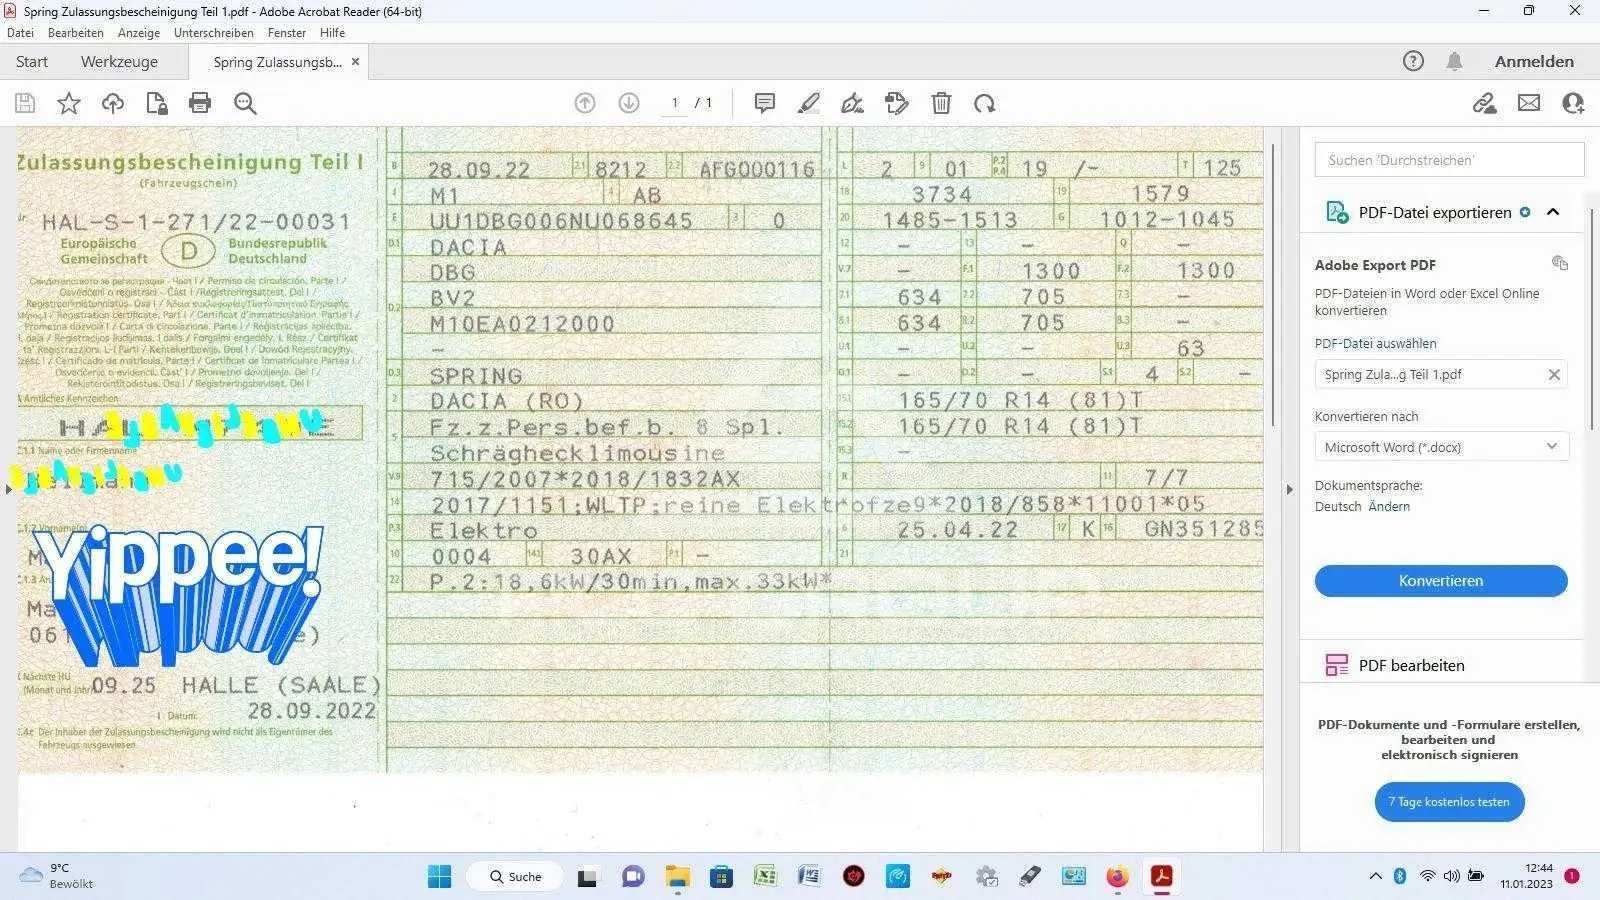The height and width of the screenshot is (900, 1600).
Task: Switch to the Werkzeuge tab
Action: point(119,62)
